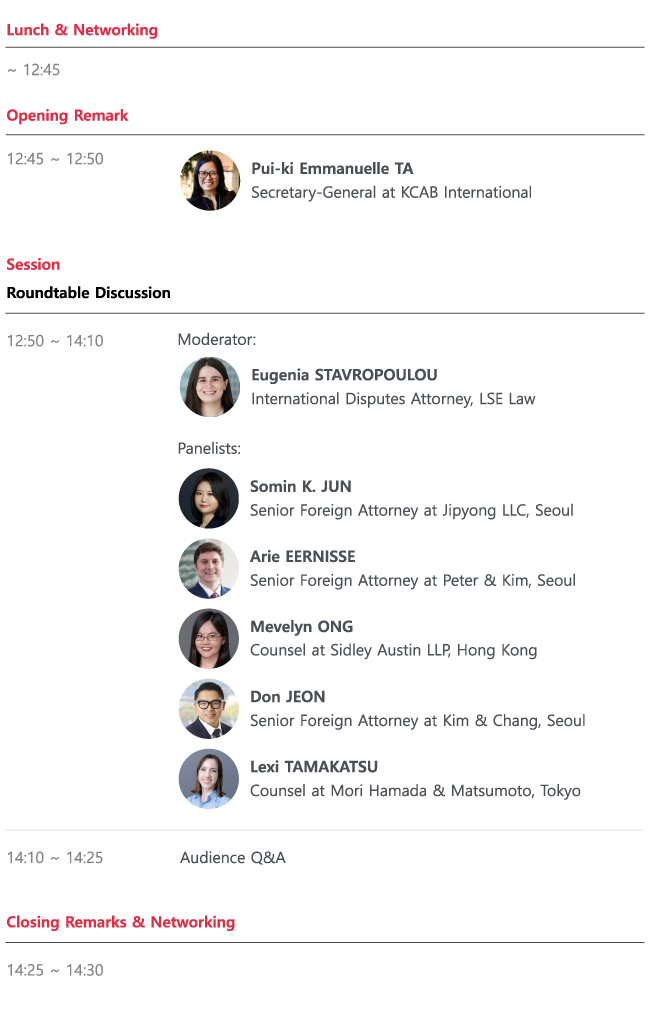Click the Arie EERNISSE name
The width and height of the screenshot is (650, 1013).
[303, 557]
